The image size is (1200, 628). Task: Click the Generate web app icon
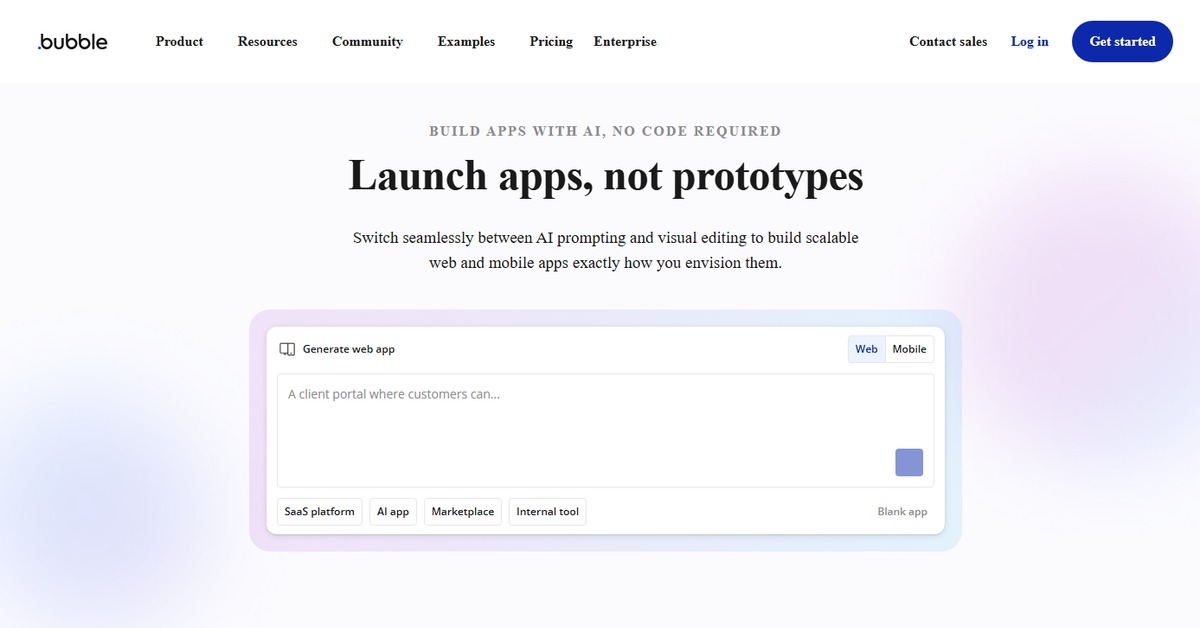pos(287,349)
